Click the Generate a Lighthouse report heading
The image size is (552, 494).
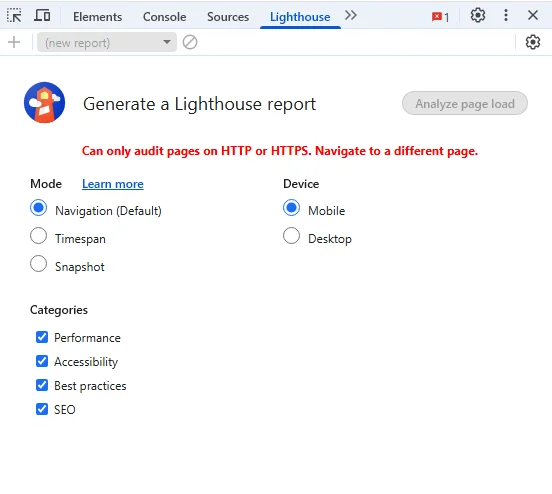click(199, 104)
